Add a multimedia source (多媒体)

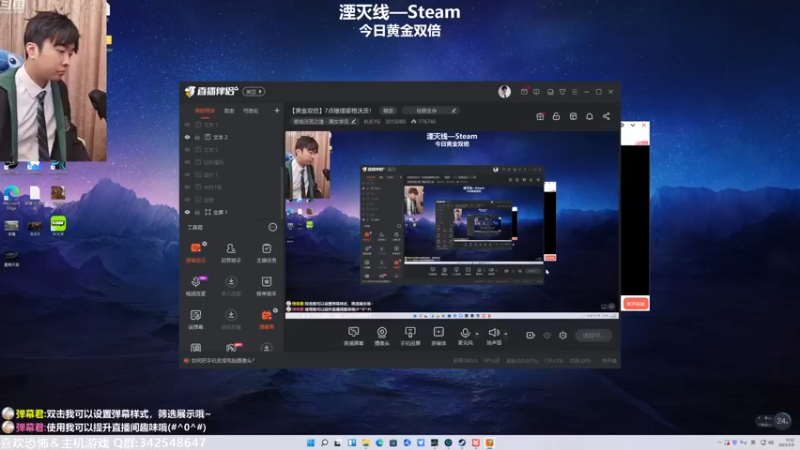coord(439,336)
